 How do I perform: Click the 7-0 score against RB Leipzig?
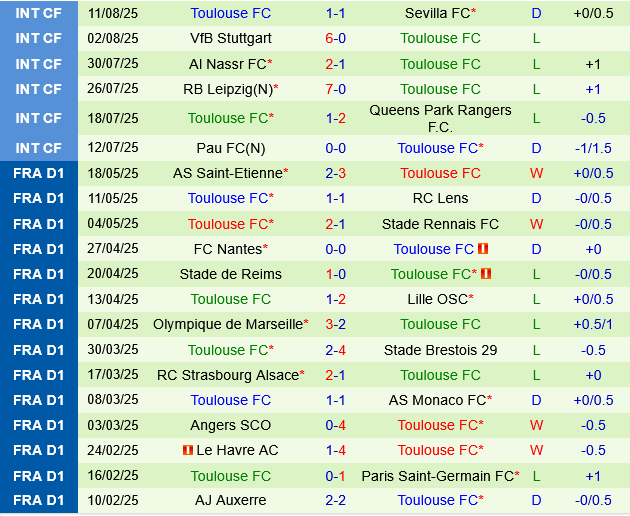[x=336, y=89]
